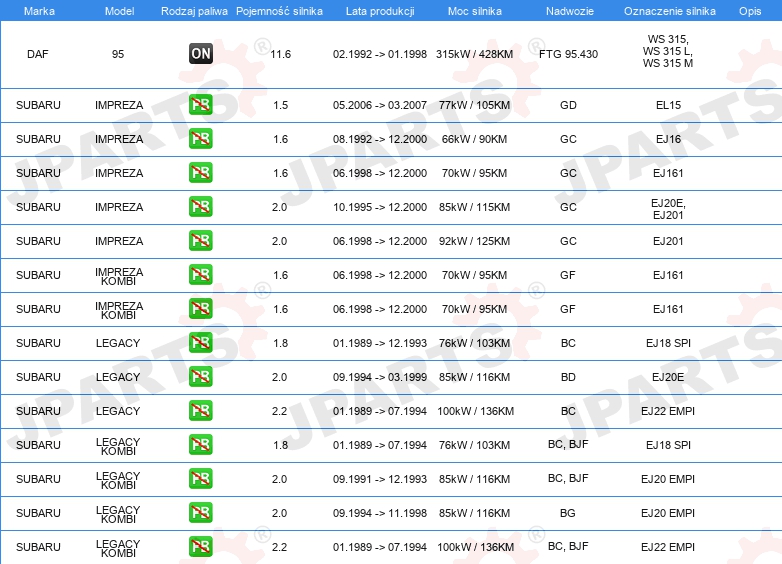Click the dates '02.1992 -> 01.1998'
The image size is (782, 564).
tap(380, 54)
